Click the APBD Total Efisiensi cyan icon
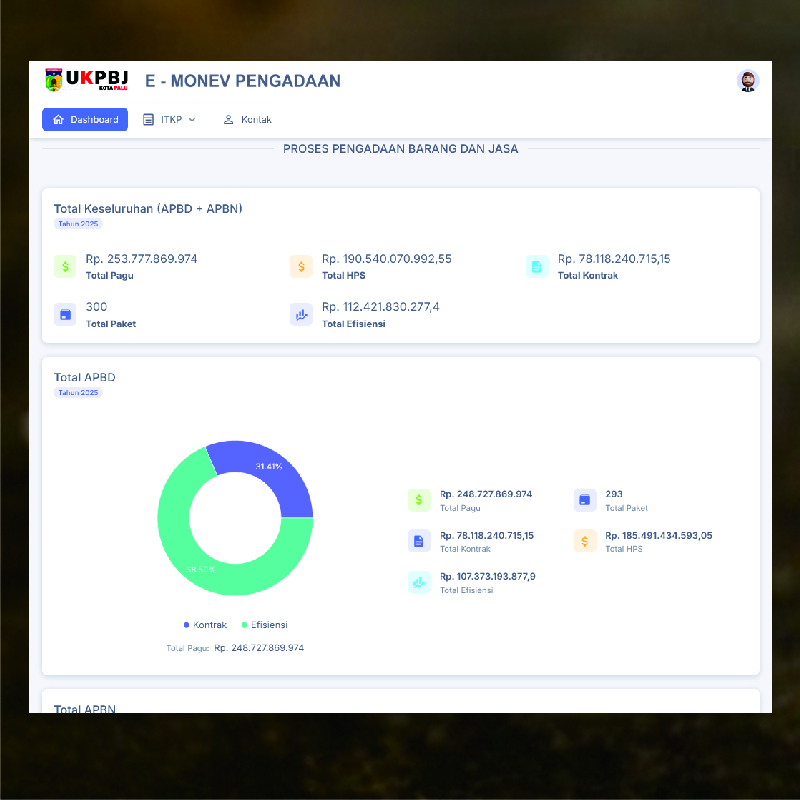 pyautogui.click(x=419, y=583)
